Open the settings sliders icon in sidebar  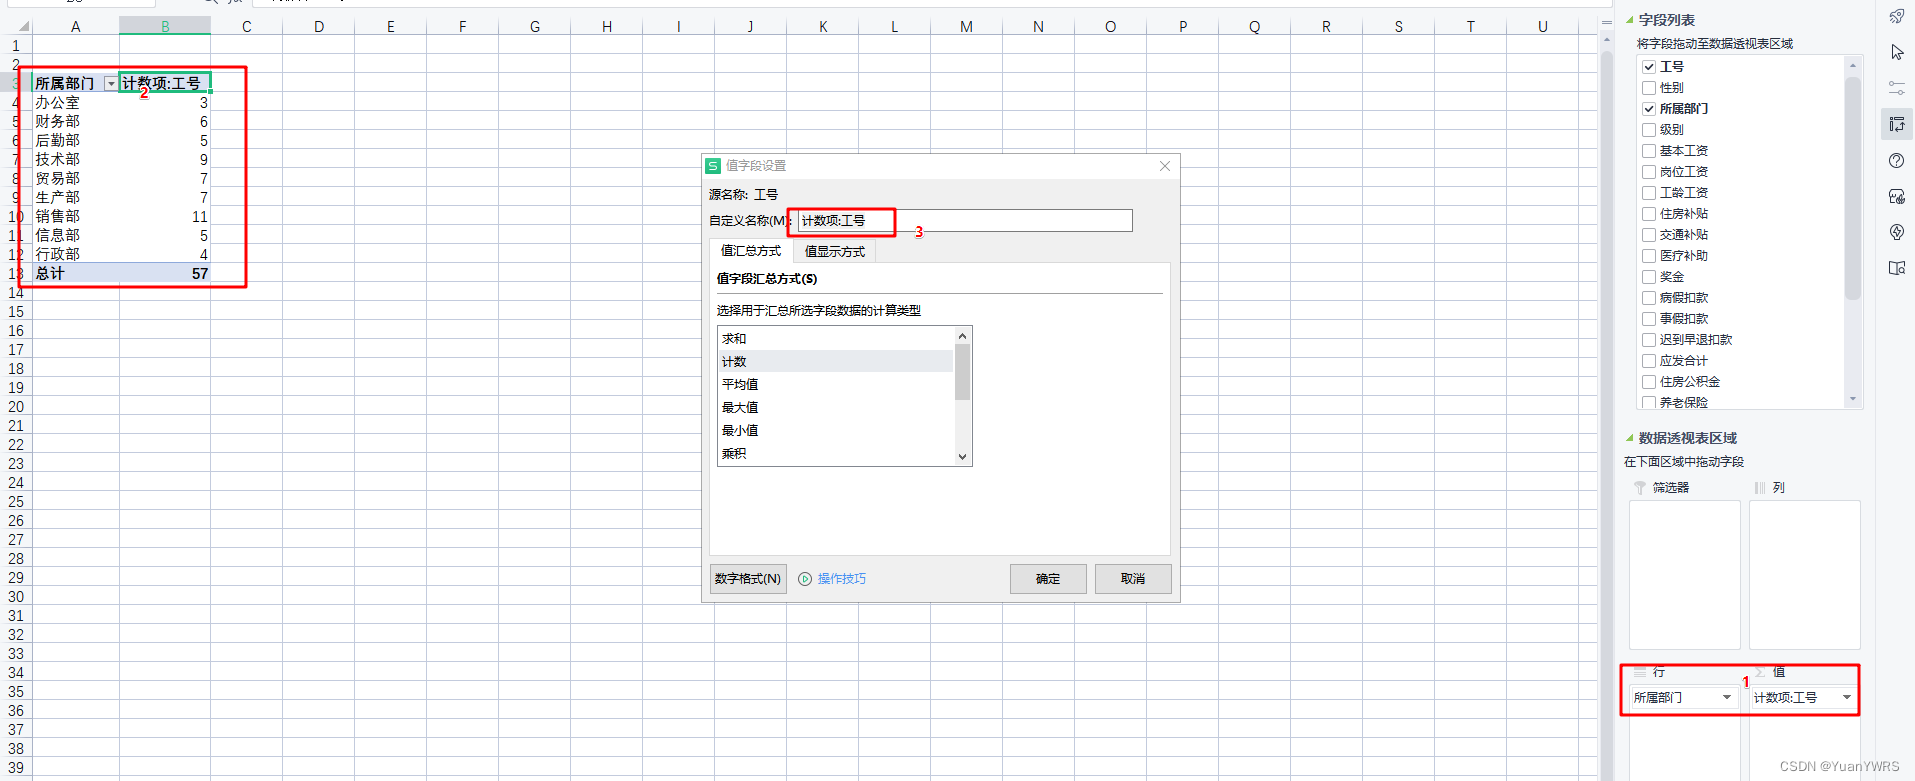(1896, 88)
